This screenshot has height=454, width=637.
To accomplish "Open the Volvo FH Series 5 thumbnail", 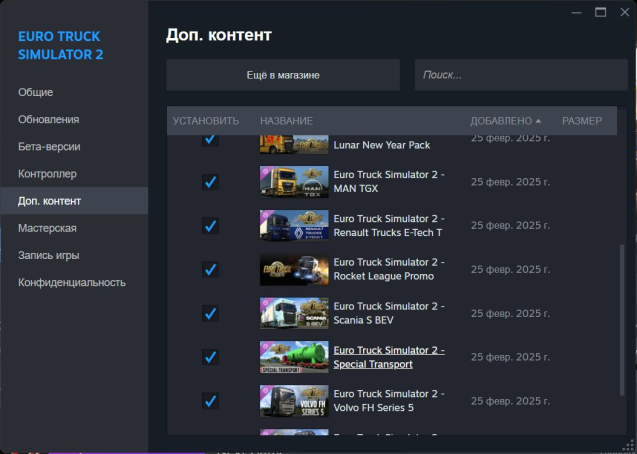I will tap(294, 401).
